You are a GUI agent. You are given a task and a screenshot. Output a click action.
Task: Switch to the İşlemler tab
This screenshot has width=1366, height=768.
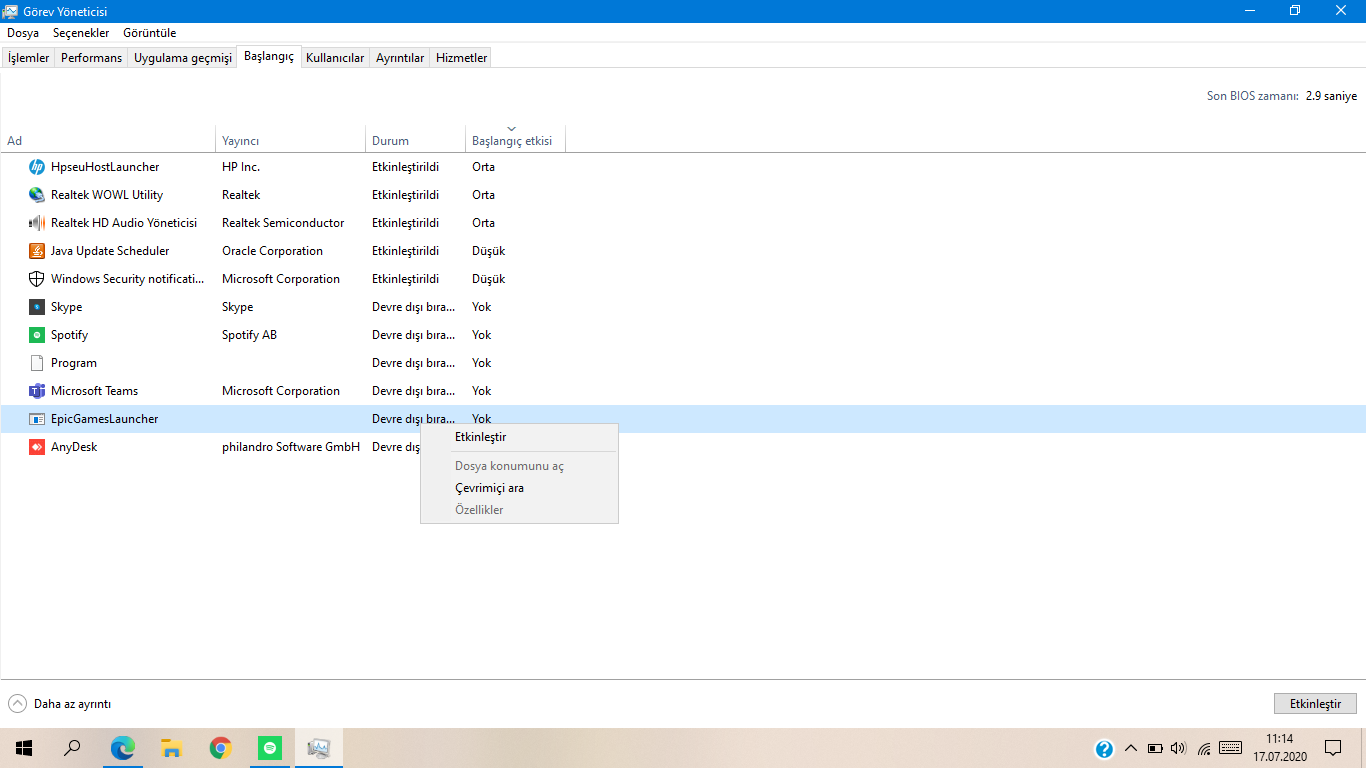[28, 58]
